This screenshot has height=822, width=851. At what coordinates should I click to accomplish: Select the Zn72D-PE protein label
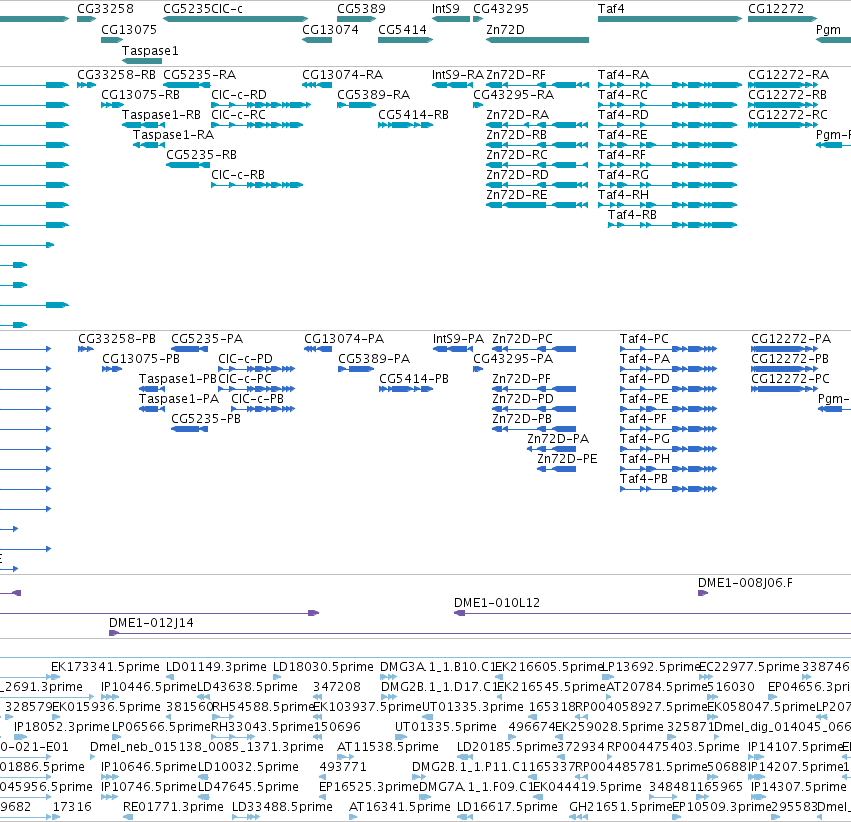567,458
